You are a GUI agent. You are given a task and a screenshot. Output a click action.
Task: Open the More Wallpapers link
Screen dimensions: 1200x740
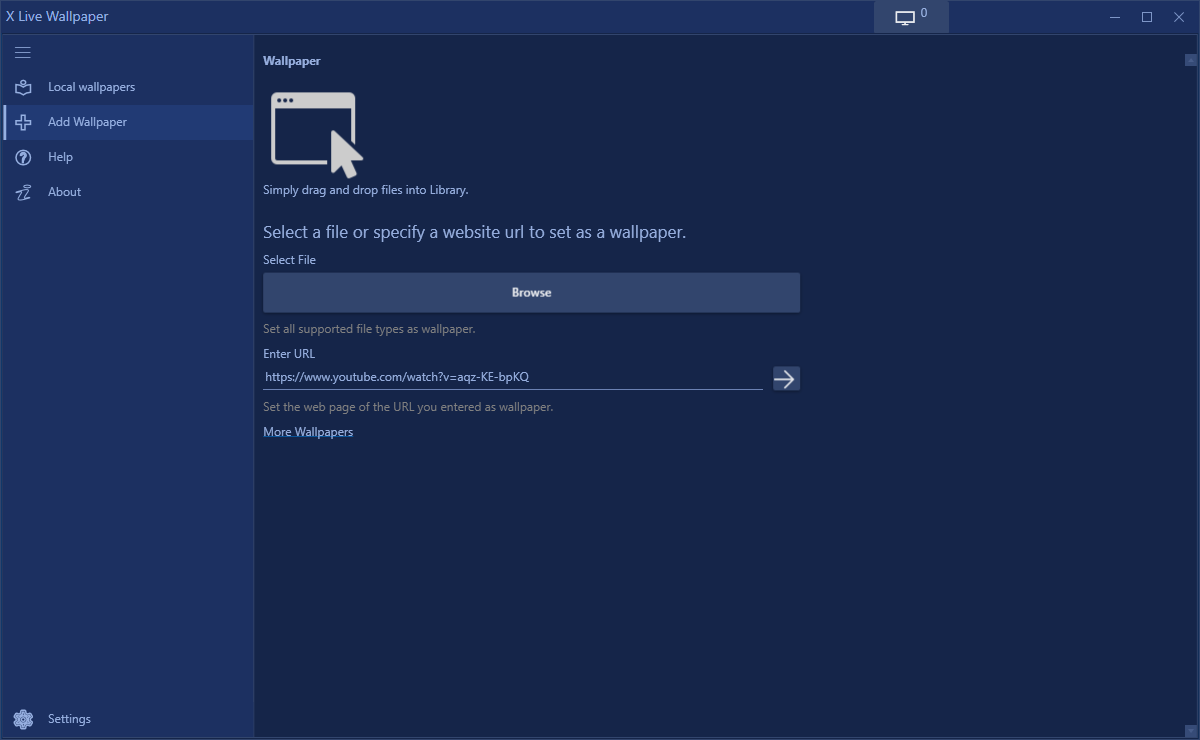[x=308, y=431]
